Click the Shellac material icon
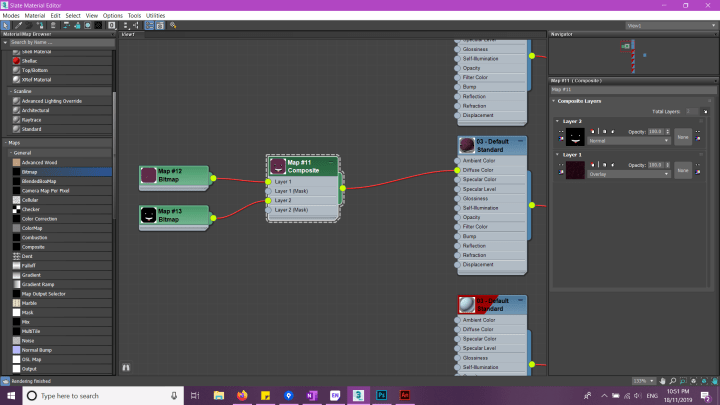The height and width of the screenshot is (405, 720). point(16,62)
